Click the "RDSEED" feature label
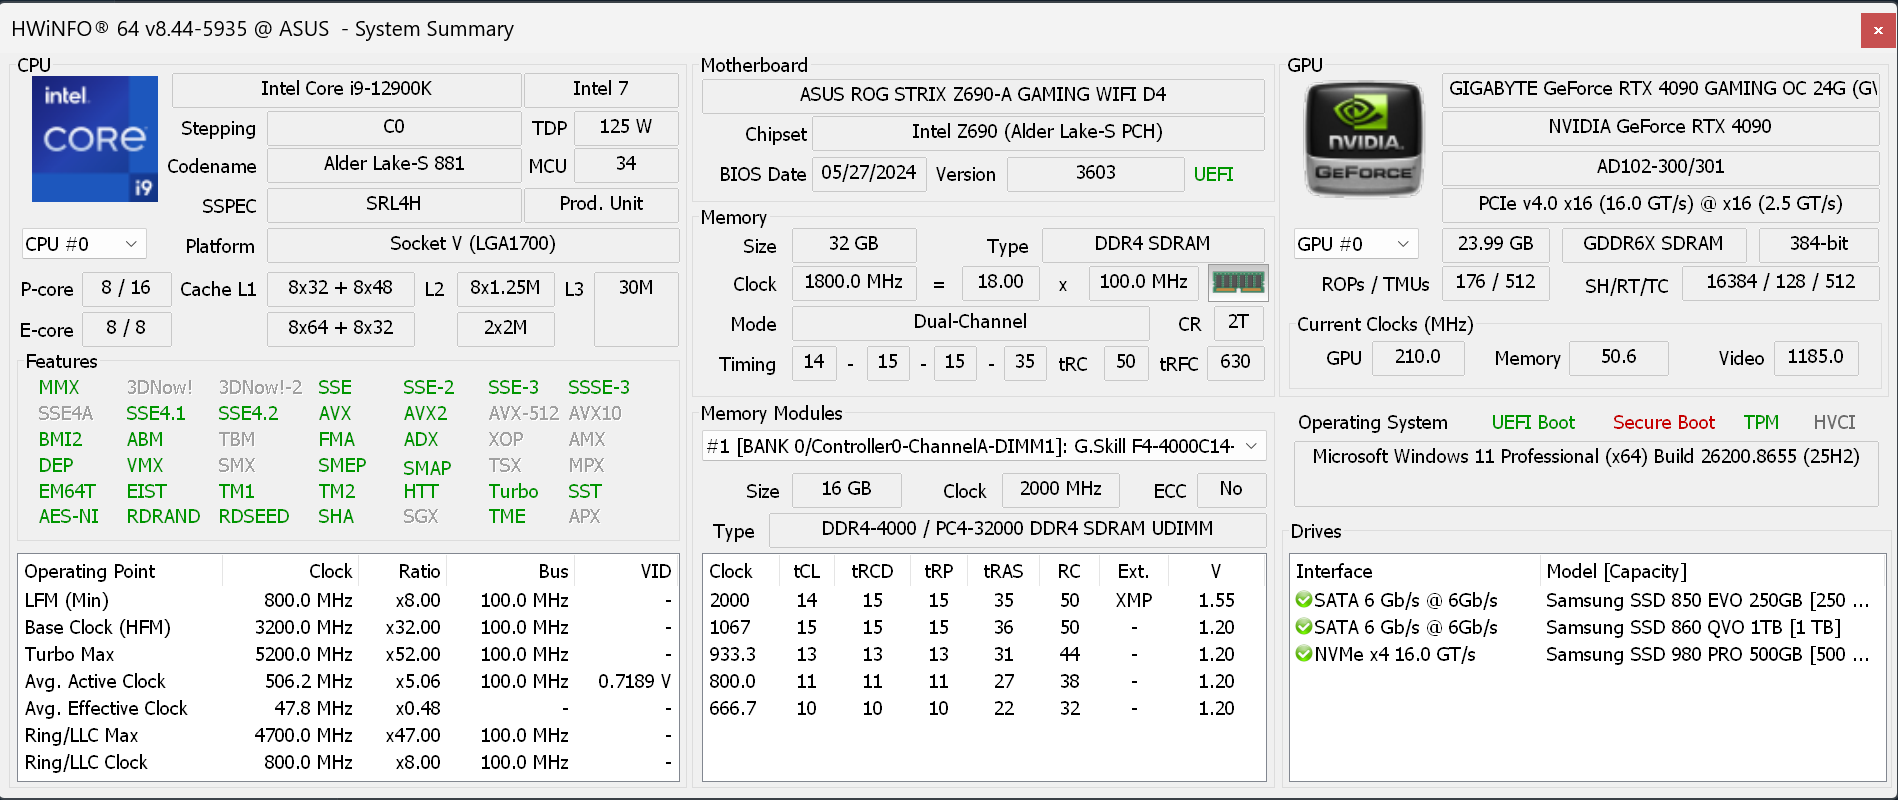The height and width of the screenshot is (800, 1898). click(254, 516)
